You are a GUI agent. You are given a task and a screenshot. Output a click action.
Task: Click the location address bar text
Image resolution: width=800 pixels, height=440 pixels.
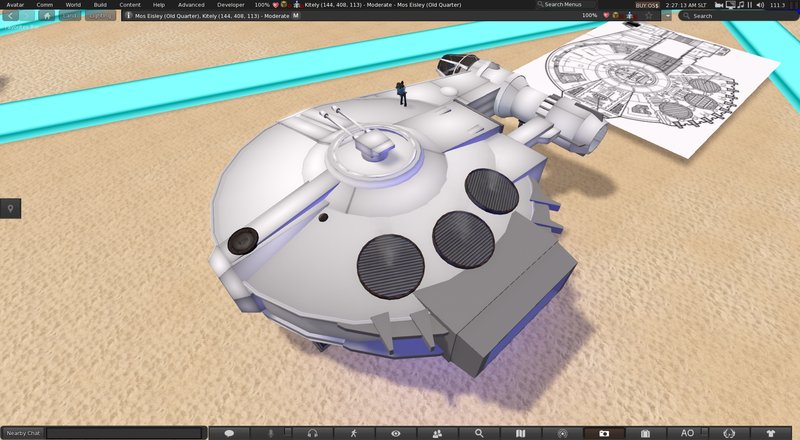click(x=212, y=16)
